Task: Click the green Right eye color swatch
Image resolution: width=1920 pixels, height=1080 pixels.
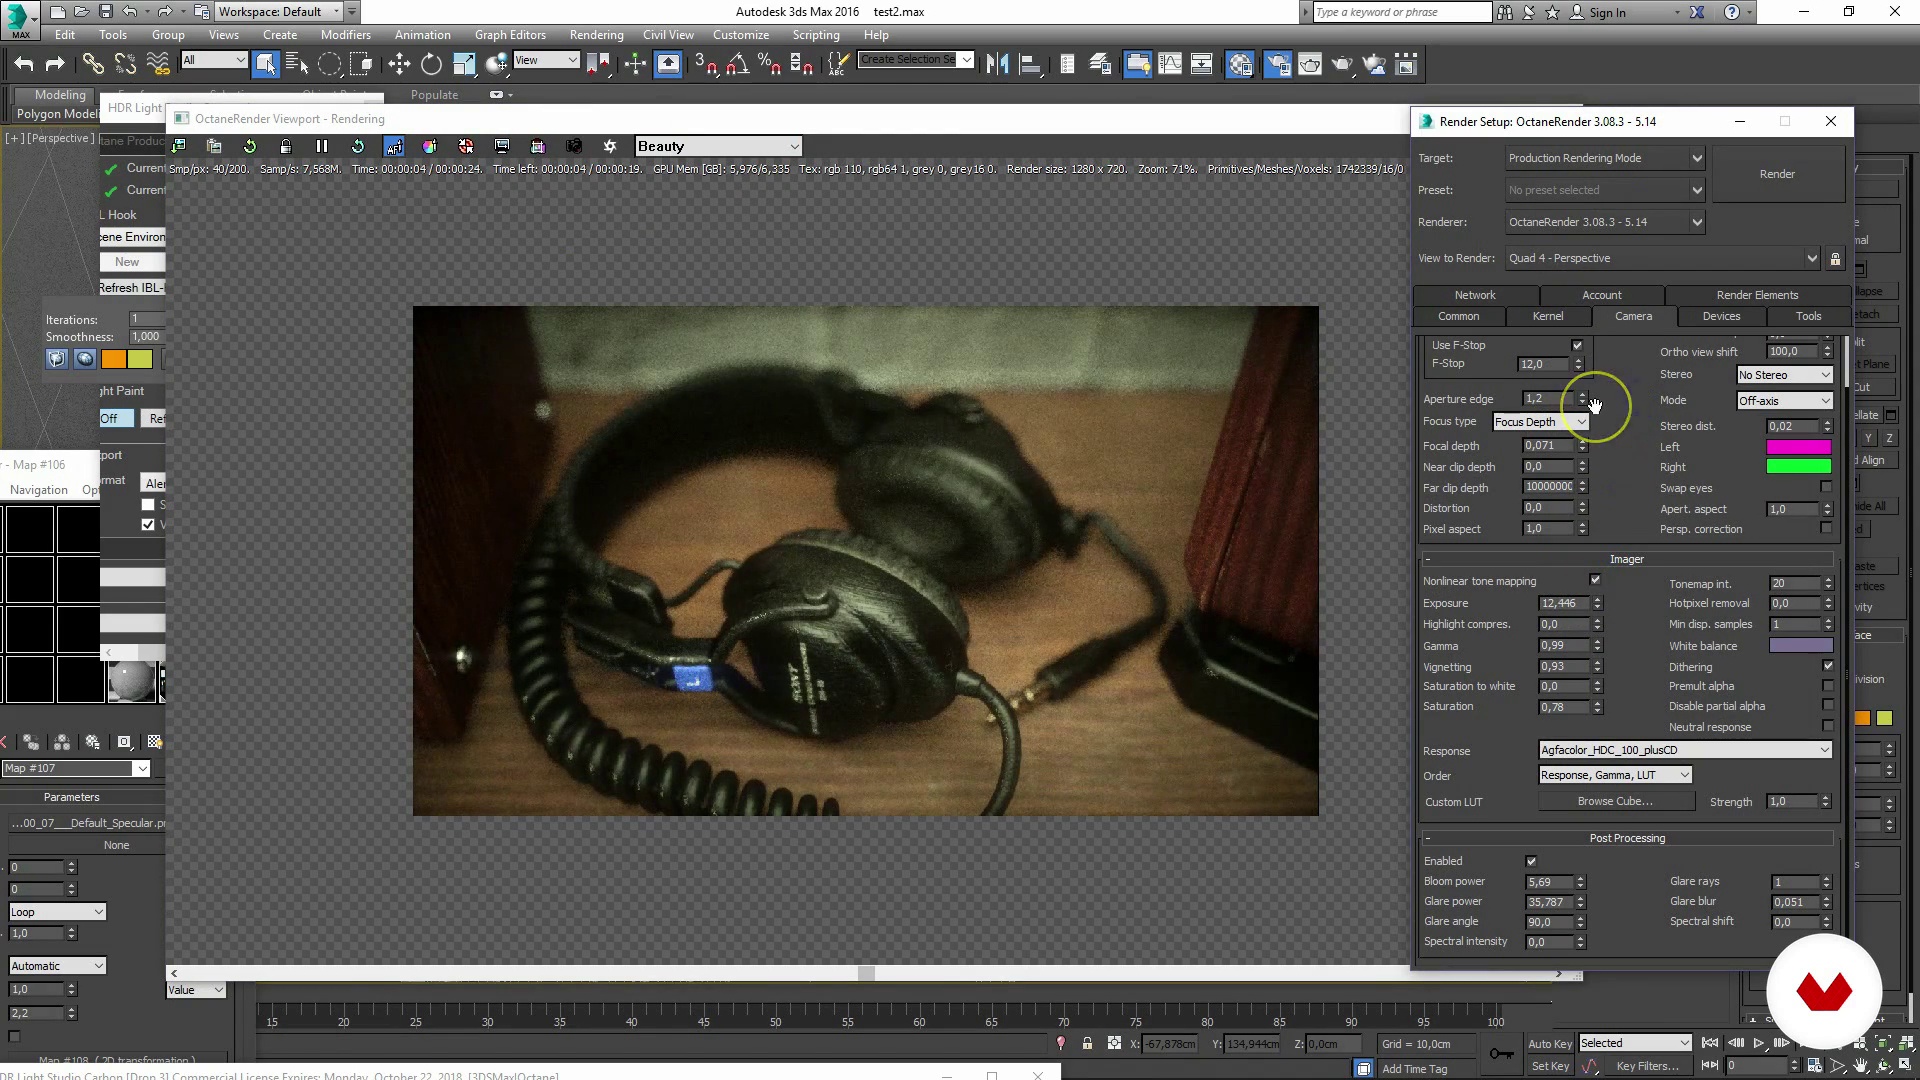Action: [x=1798, y=467]
